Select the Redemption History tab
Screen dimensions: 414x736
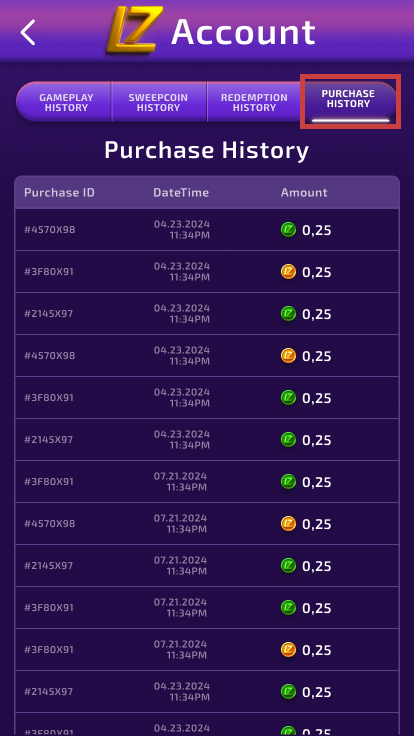coord(254,102)
